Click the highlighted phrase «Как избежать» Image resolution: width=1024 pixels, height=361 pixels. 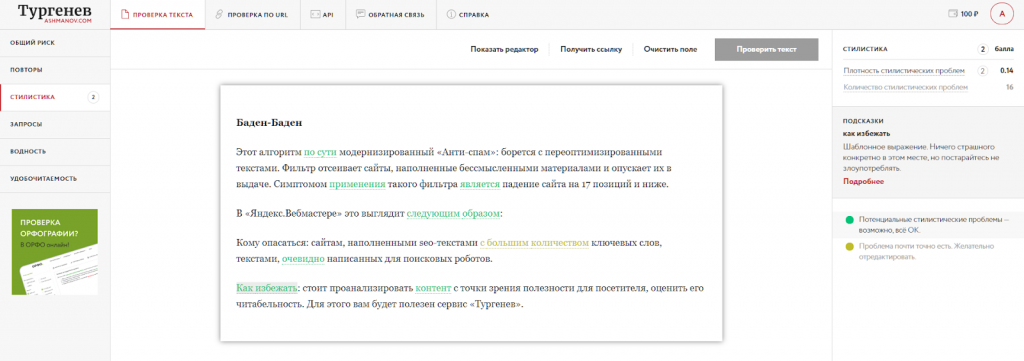click(x=267, y=288)
